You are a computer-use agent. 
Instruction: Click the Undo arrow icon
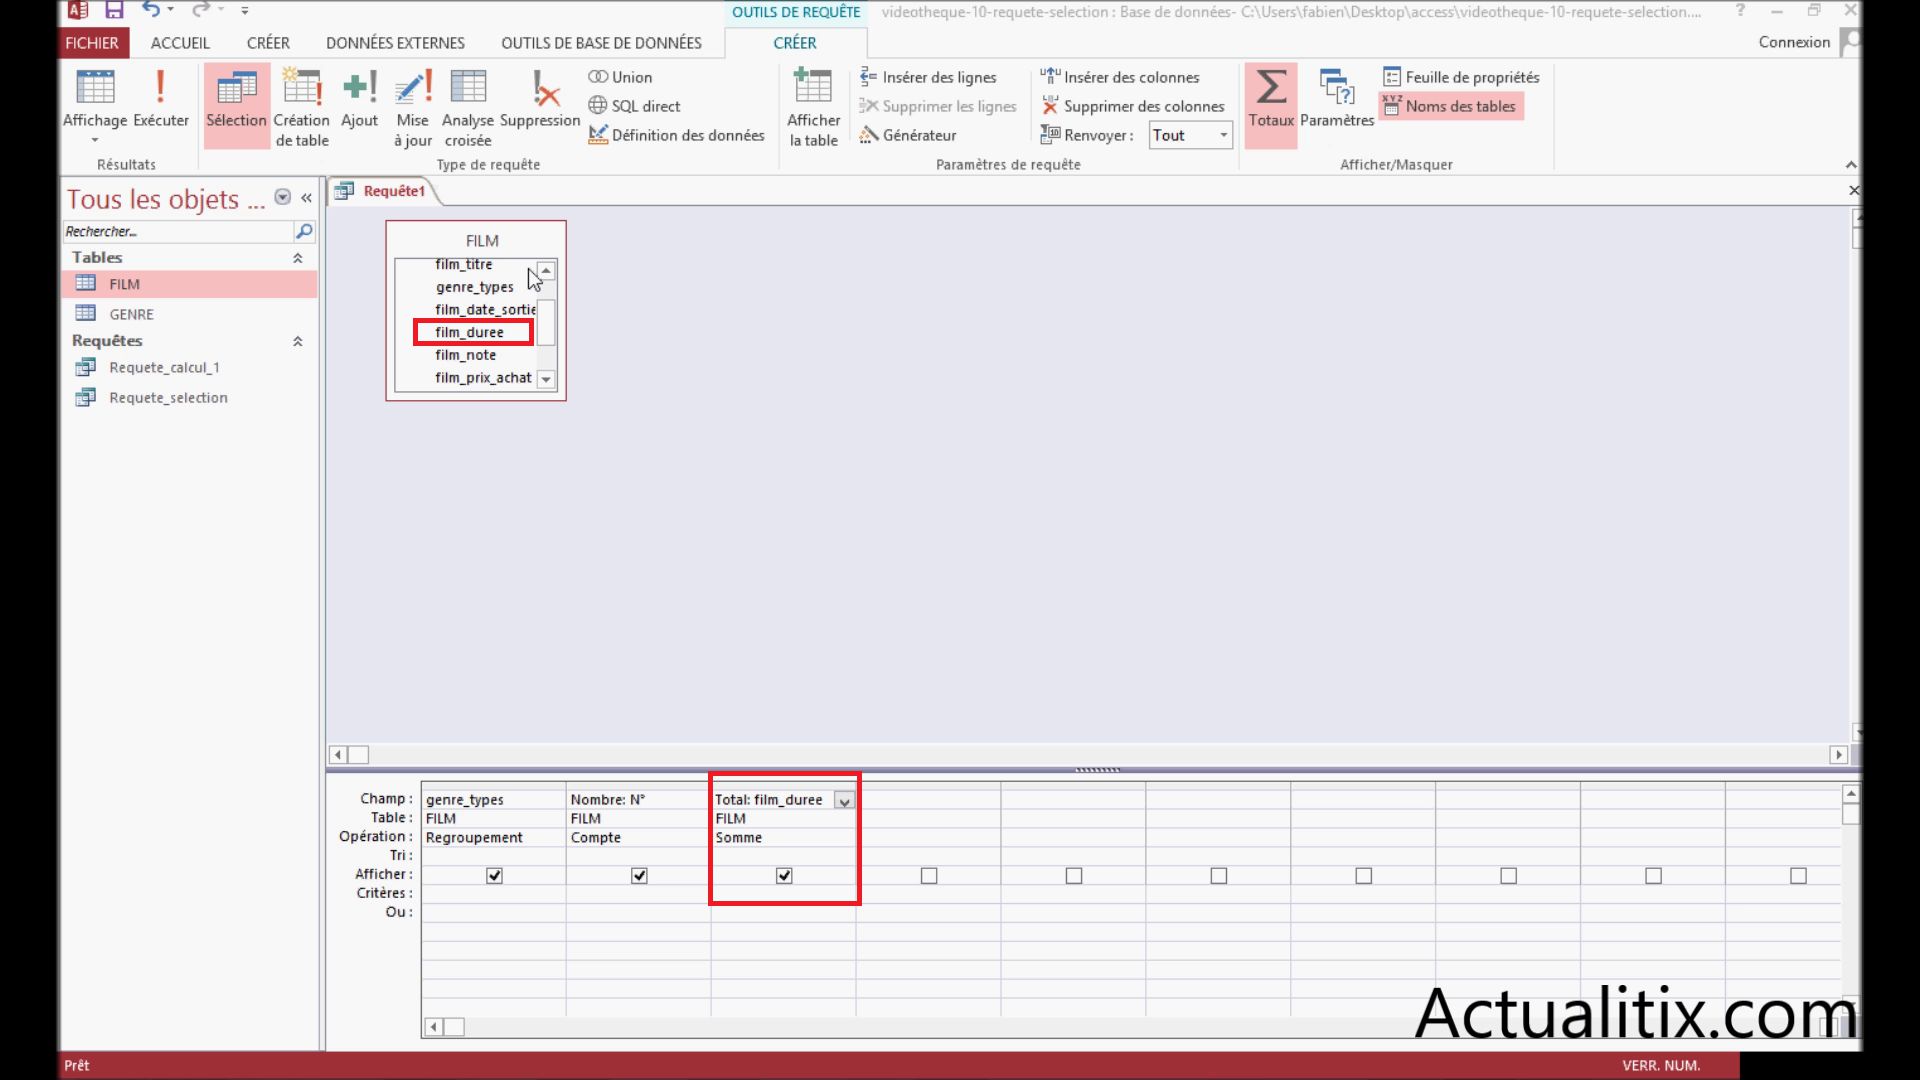click(x=150, y=10)
